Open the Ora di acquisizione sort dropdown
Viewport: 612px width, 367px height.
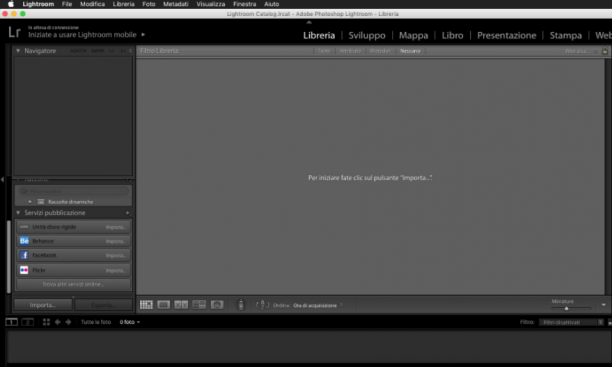(x=317, y=305)
